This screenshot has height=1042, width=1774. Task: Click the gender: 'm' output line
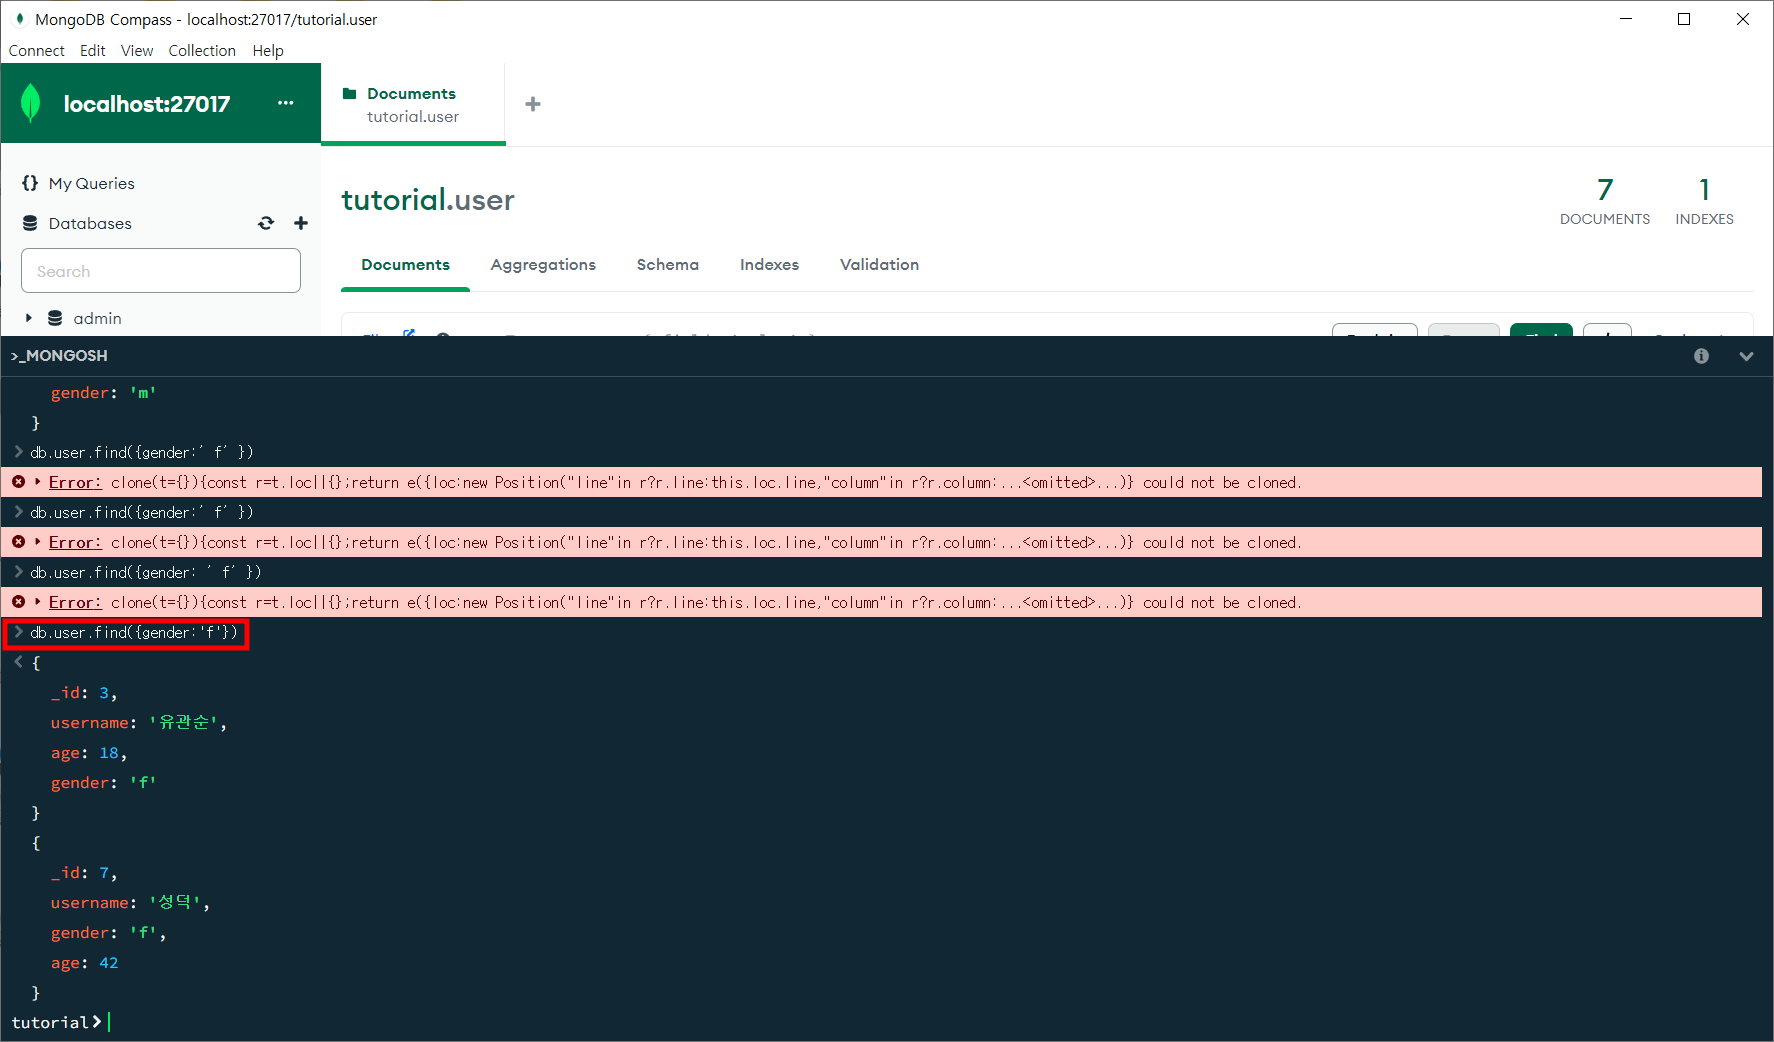[104, 392]
